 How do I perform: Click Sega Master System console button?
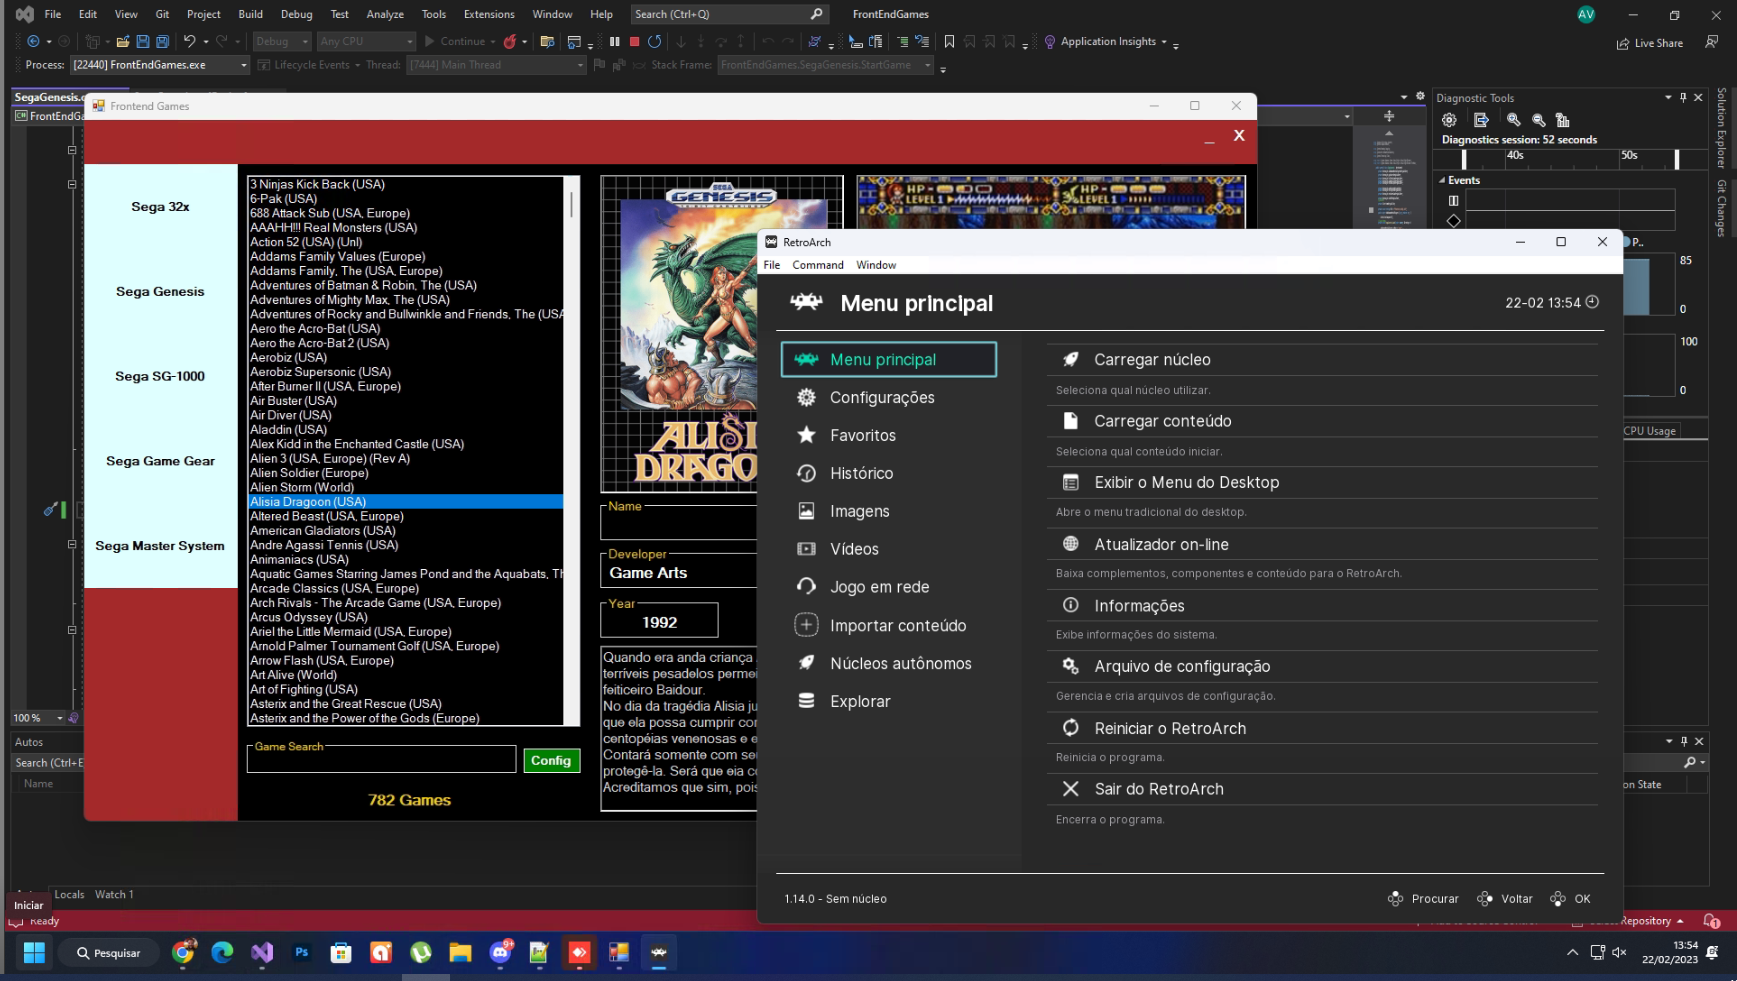(160, 546)
